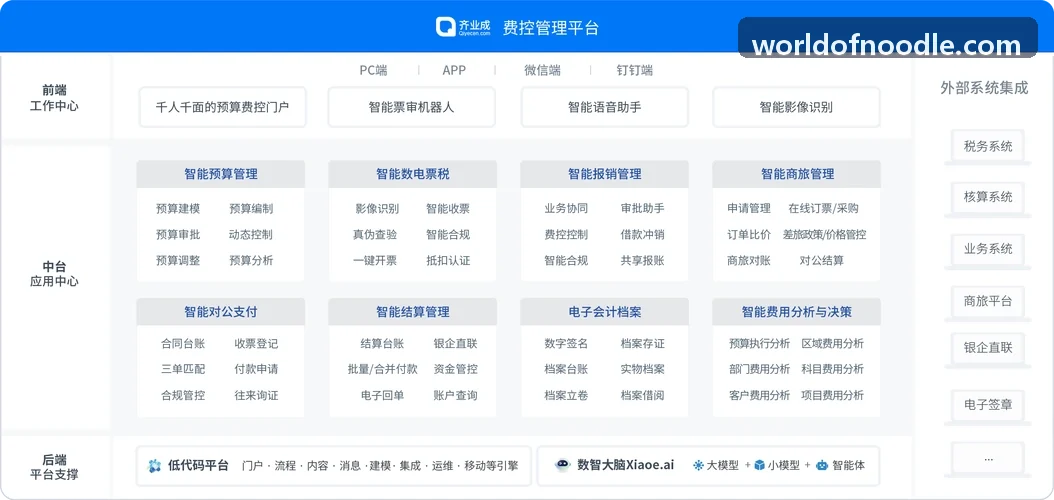Open the 智能影像识别 box
The width and height of the screenshot is (1054, 500).
coord(796,107)
